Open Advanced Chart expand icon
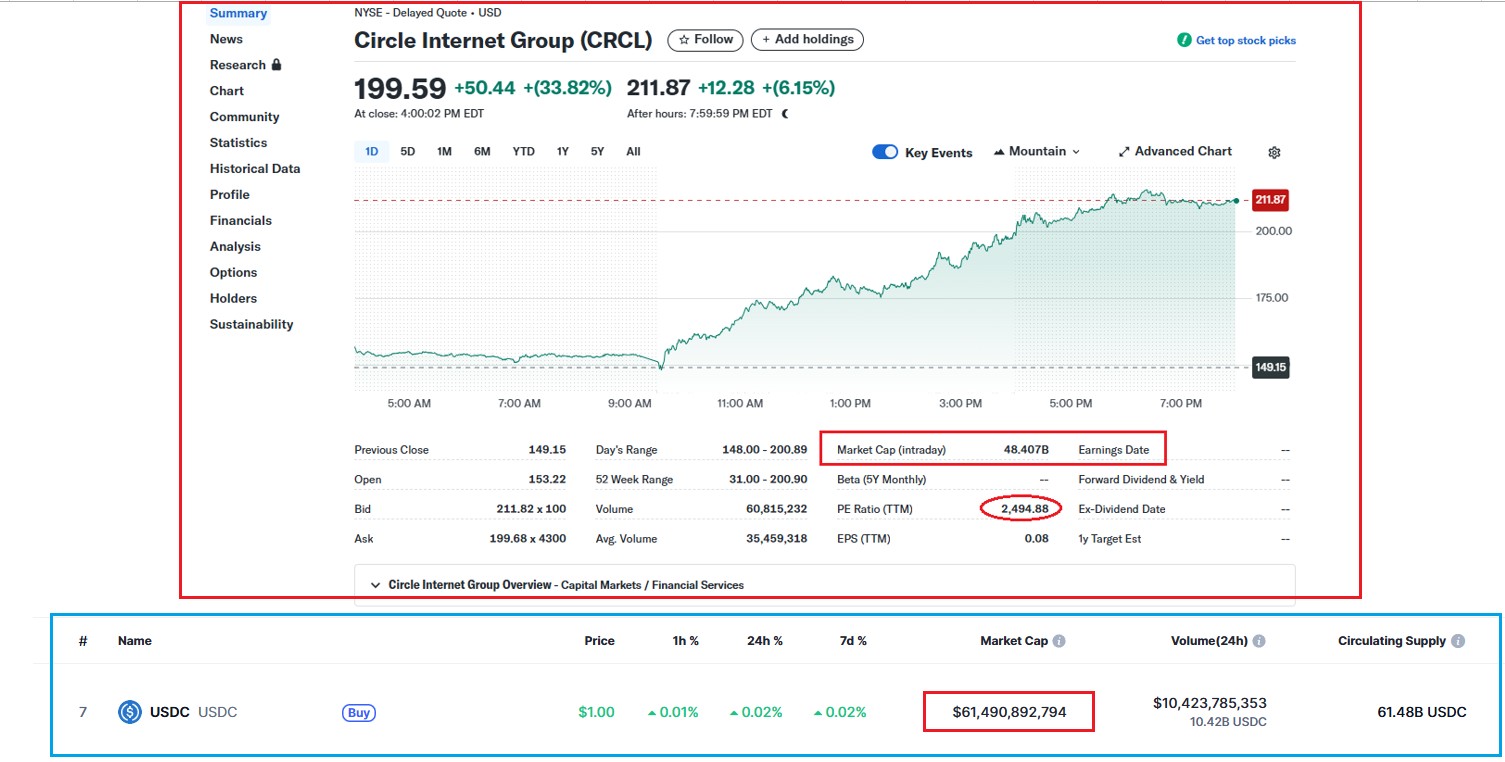 pos(1124,152)
